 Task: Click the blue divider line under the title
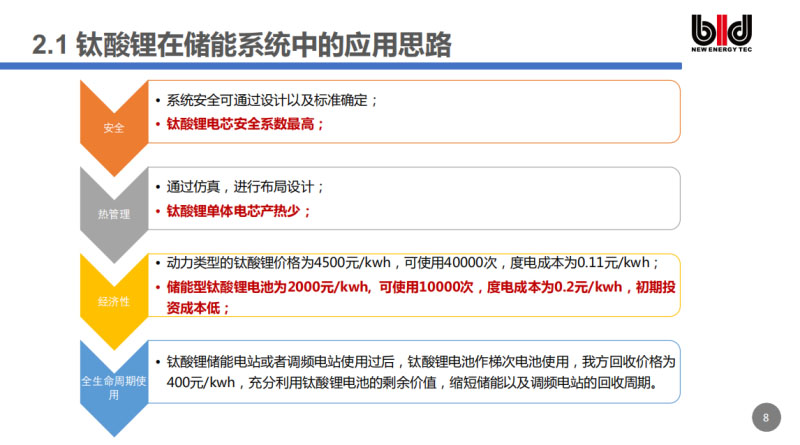click(340, 66)
